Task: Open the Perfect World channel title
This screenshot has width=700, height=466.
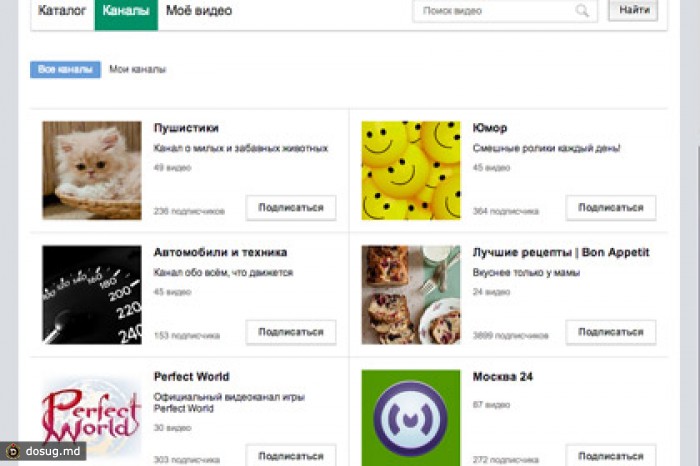Action: [192, 377]
